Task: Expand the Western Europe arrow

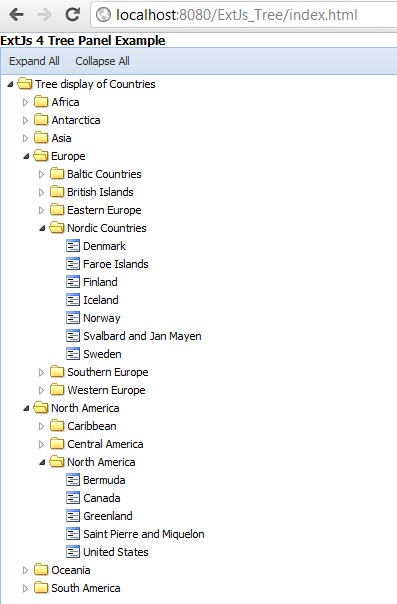Action: click(41, 390)
